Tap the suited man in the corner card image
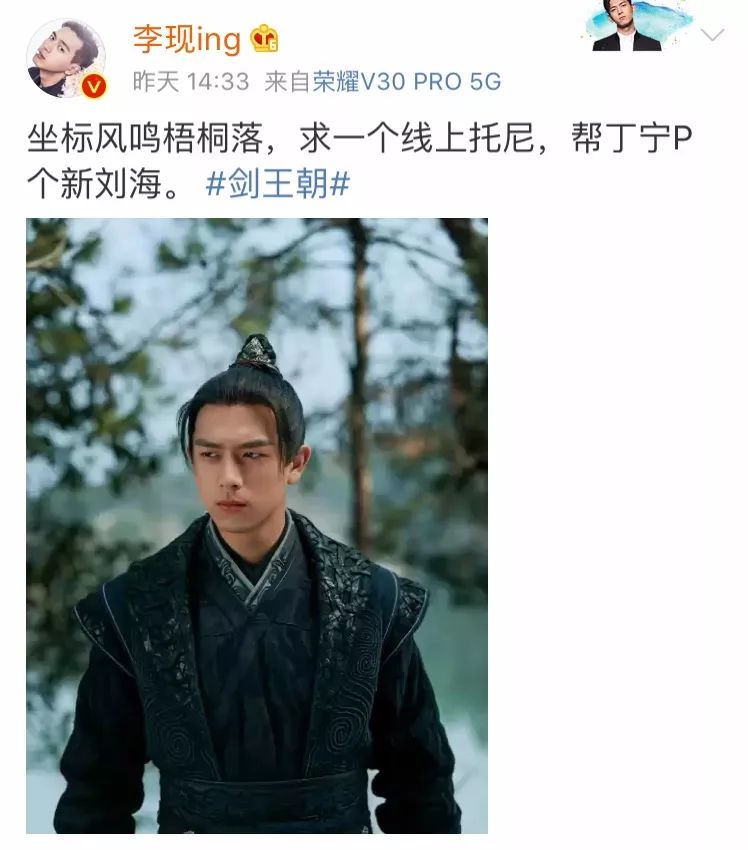Screen dimensions: 748x850 (626, 27)
